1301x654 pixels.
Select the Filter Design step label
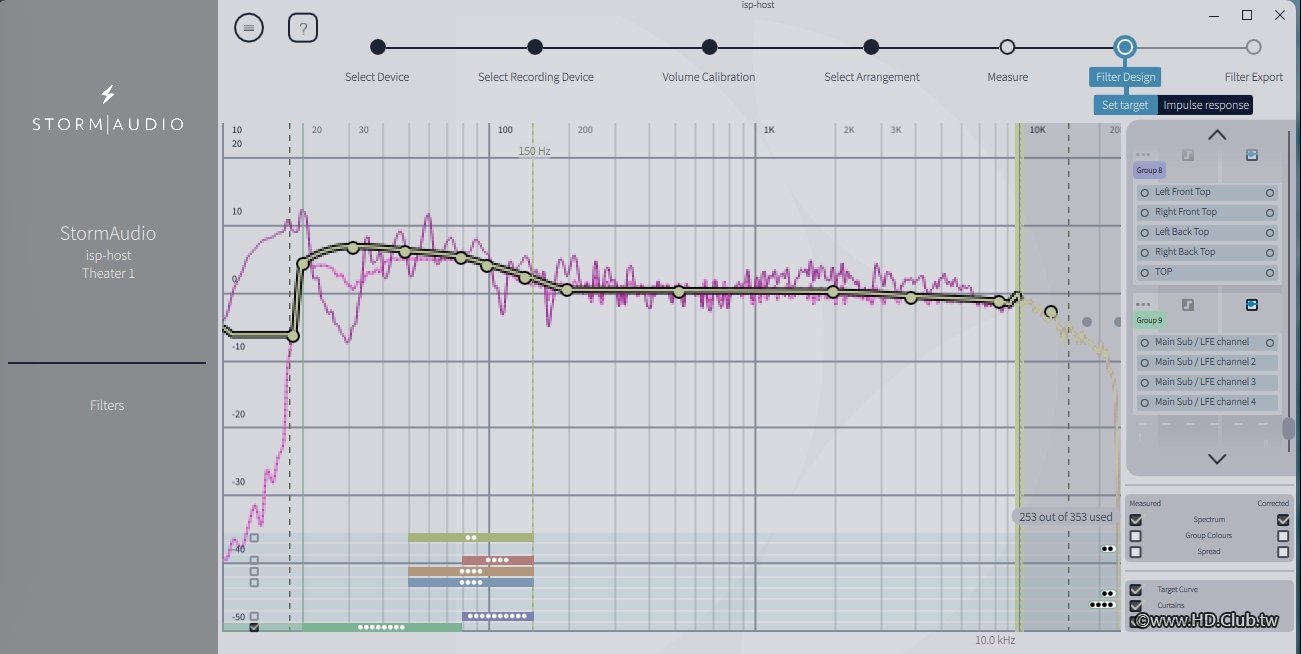tap(1125, 77)
